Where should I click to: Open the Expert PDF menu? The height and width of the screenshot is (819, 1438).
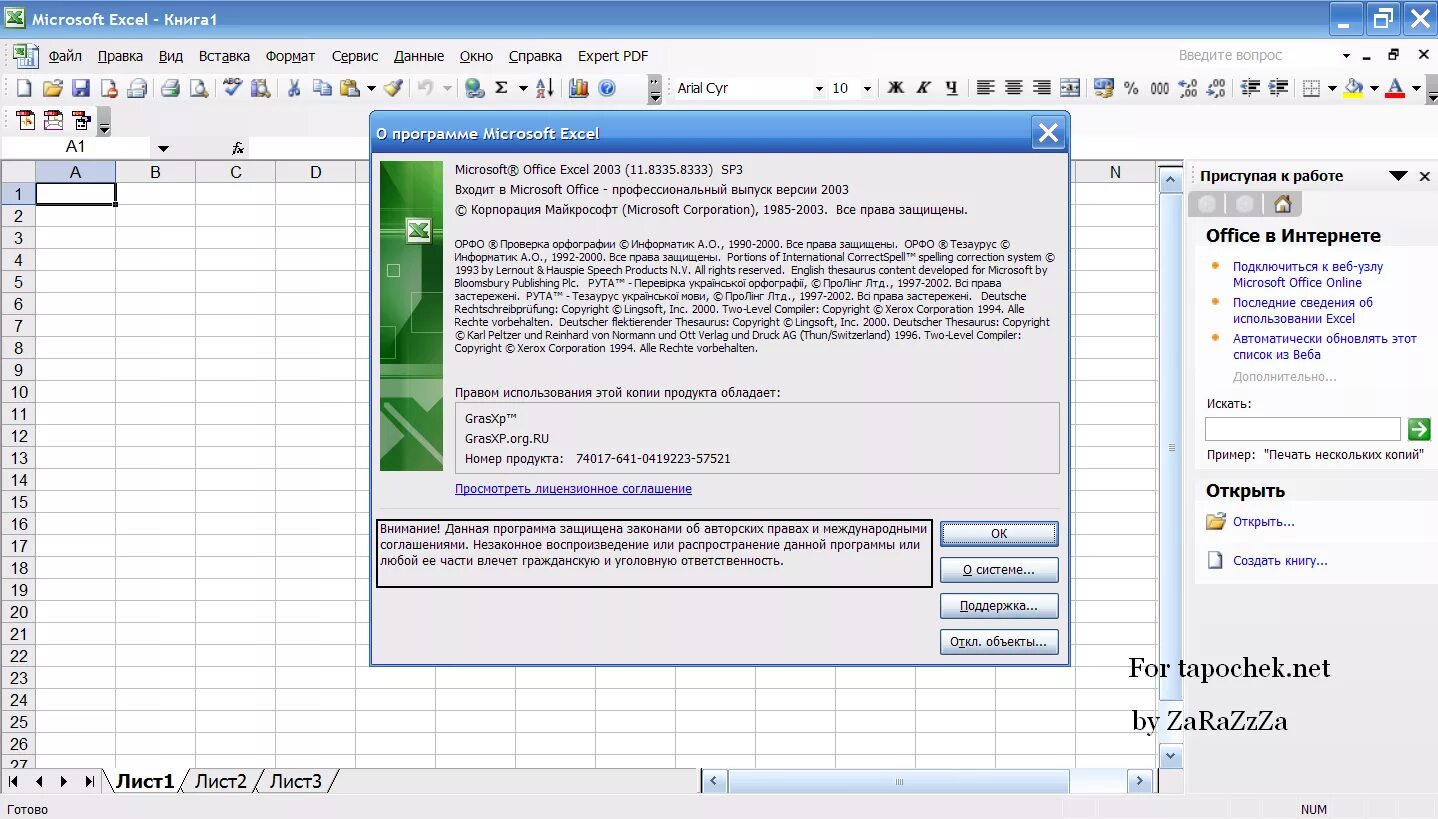[x=612, y=56]
